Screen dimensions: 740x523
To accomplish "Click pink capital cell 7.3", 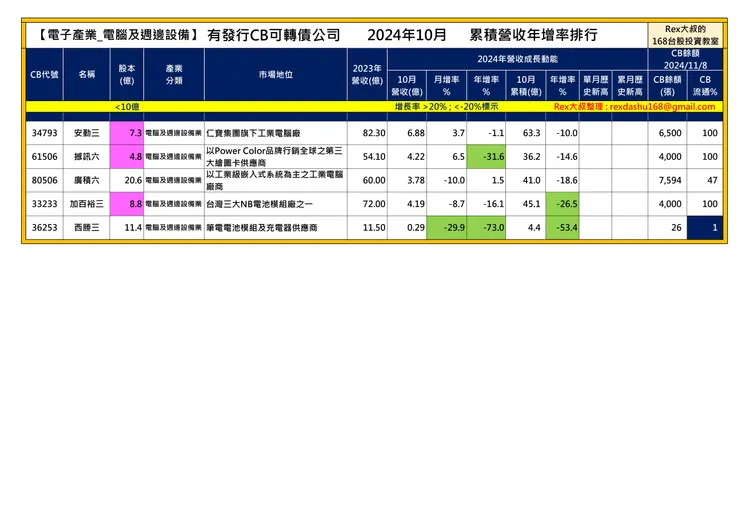I will [x=126, y=133].
